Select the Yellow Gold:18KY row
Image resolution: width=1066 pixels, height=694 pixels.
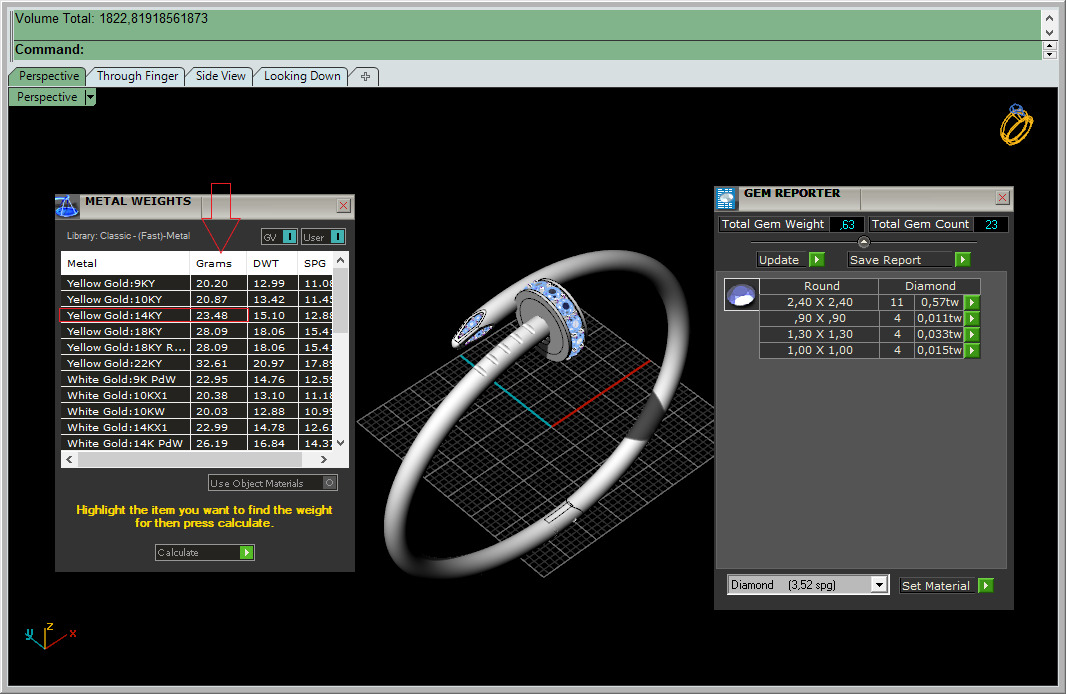197,331
